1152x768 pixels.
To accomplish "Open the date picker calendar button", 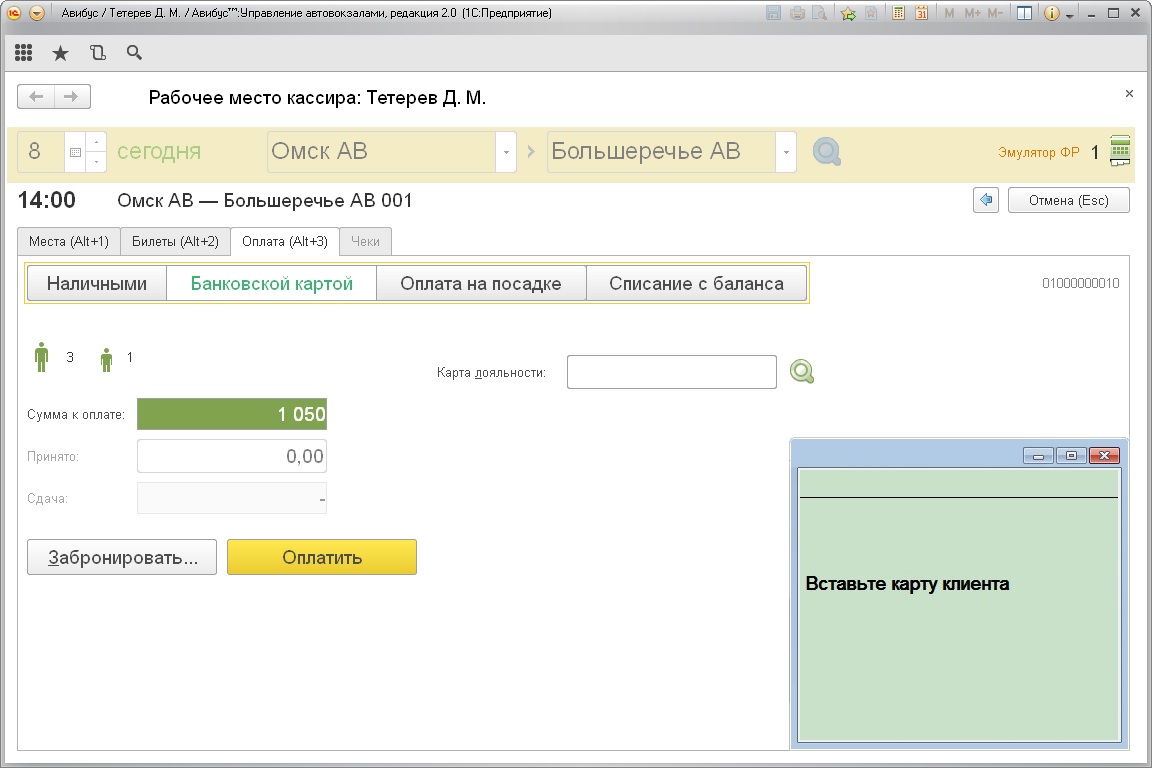I will 75,153.
